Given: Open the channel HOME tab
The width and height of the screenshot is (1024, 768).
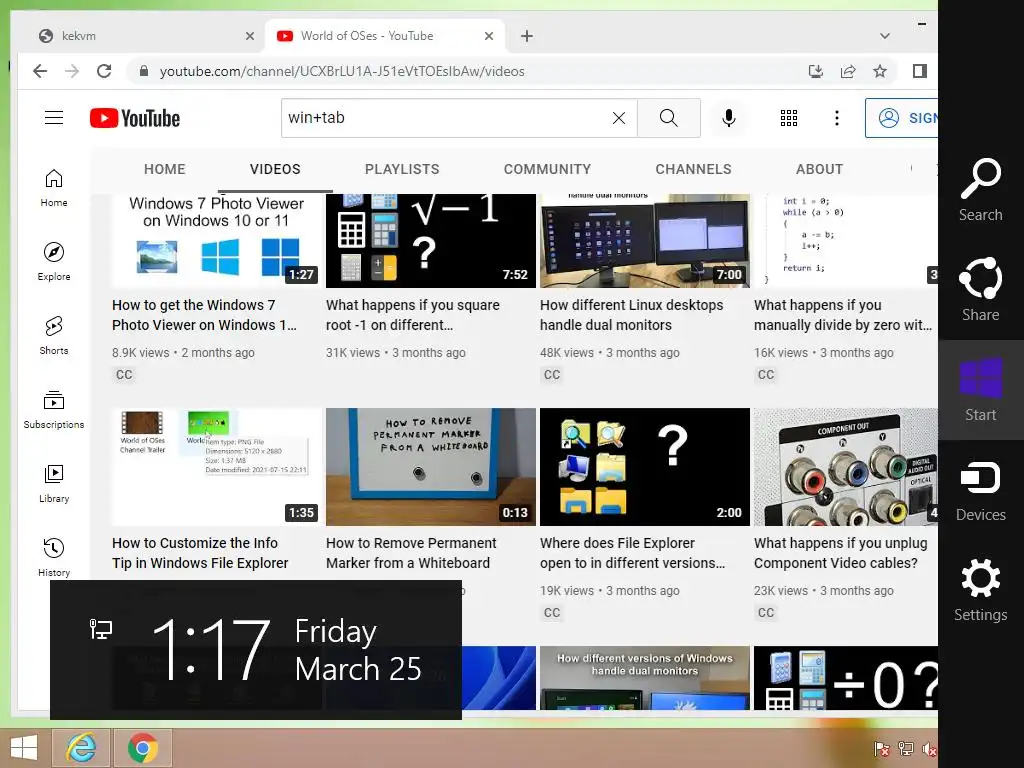Looking at the screenshot, I should pyautogui.click(x=165, y=169).
